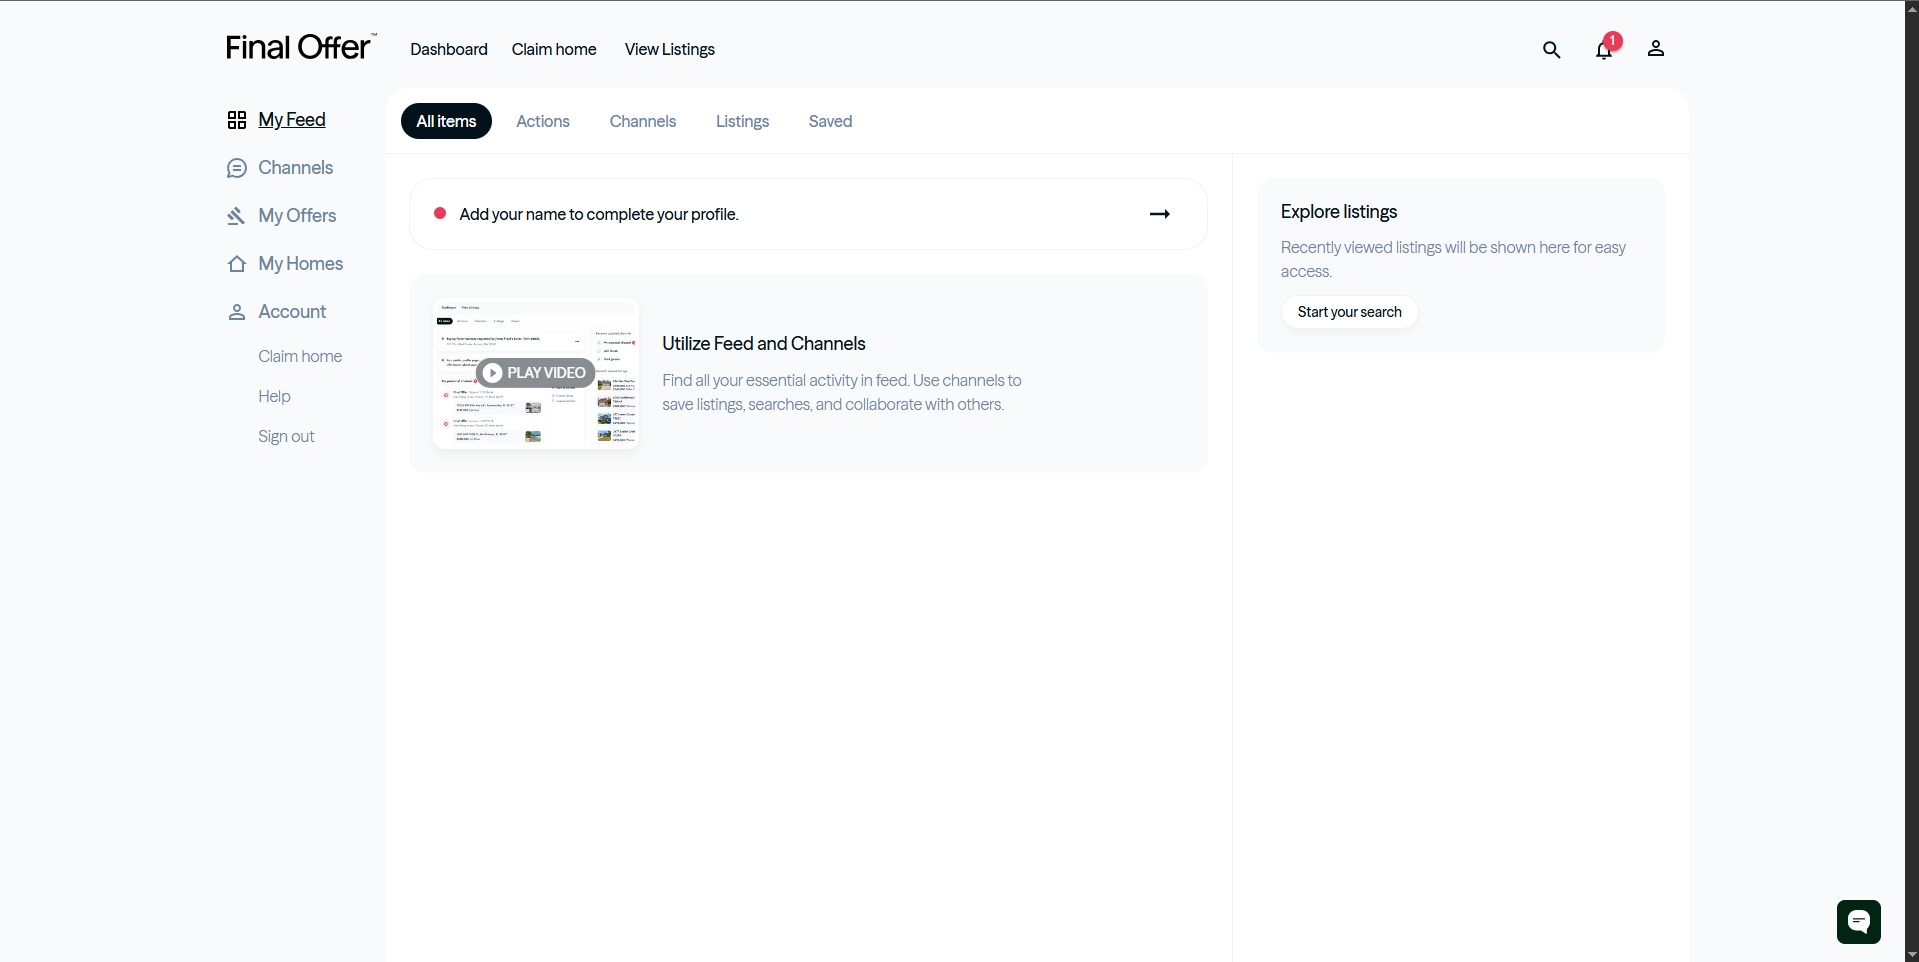The width and height of the screenshot is (1919, 962).
Task: Open the live chat widget icon
Action: pos(1859,922)
